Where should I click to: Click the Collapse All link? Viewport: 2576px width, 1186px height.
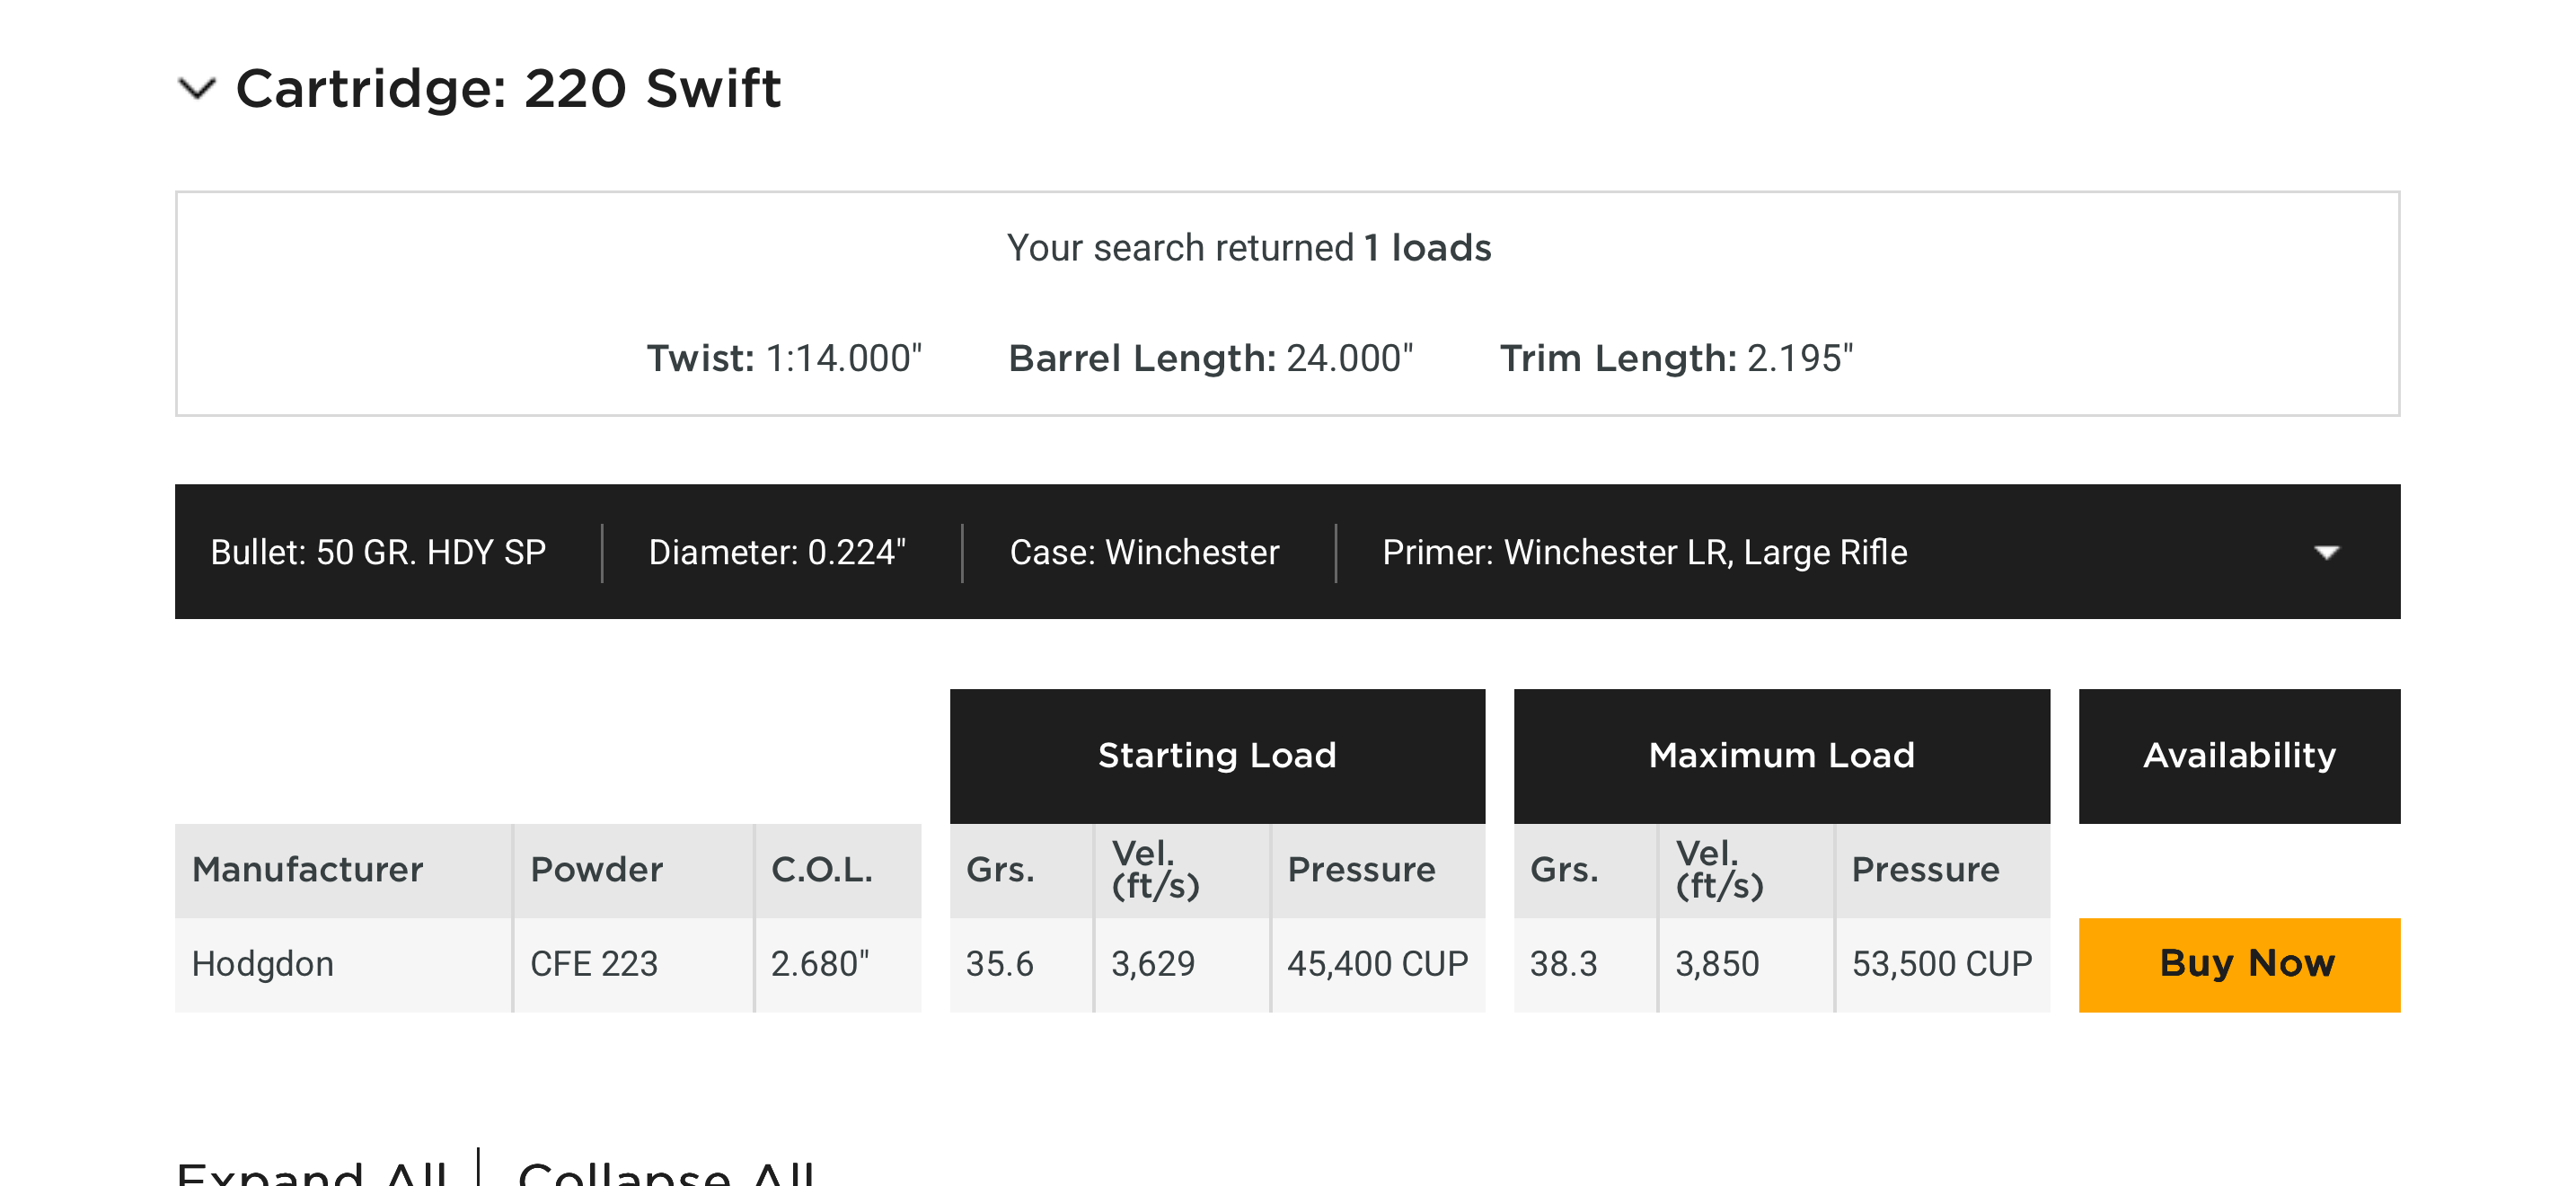[666, 1172]
